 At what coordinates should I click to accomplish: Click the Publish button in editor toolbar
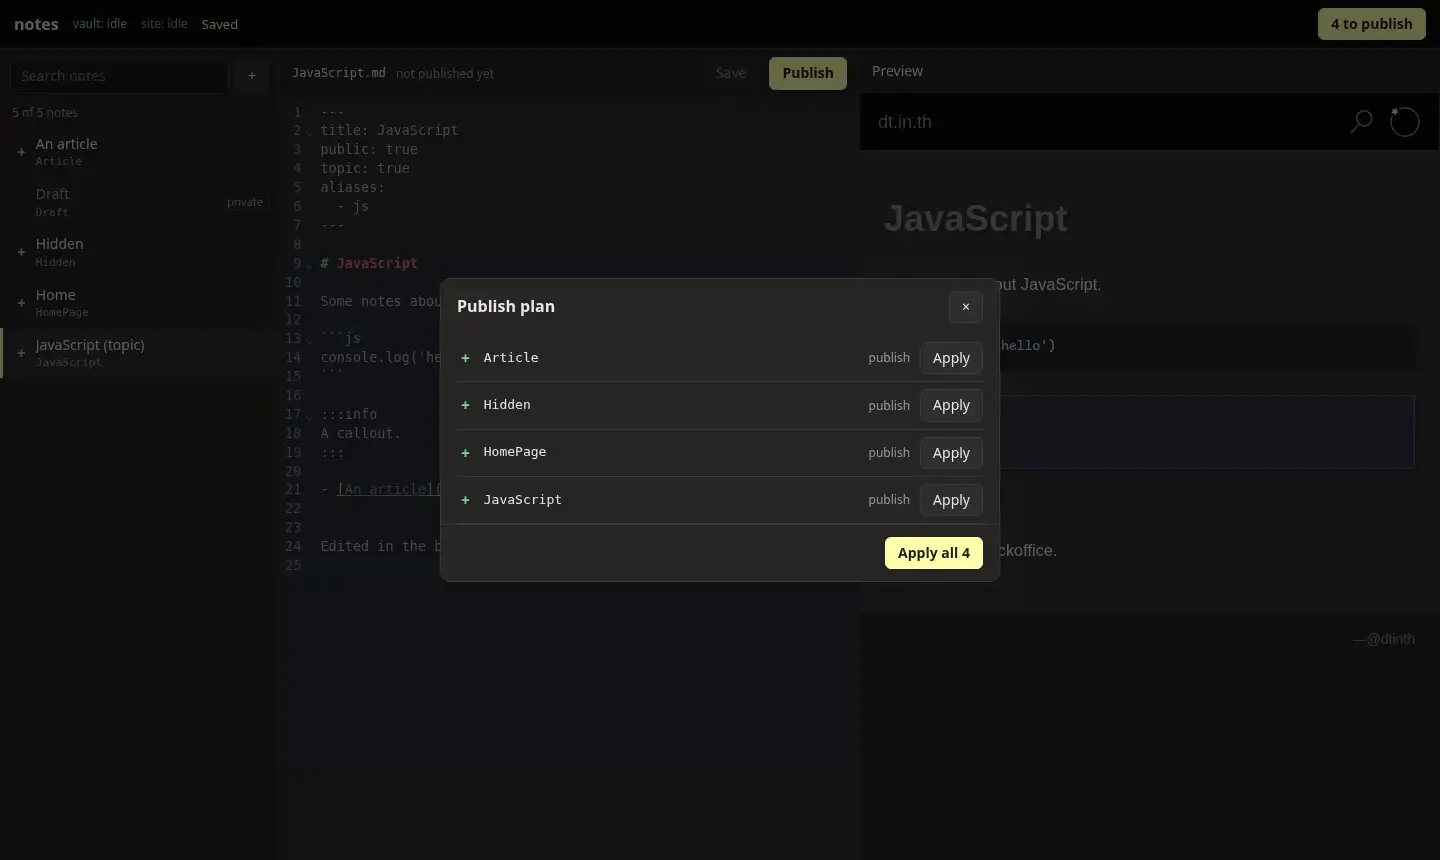click(x=807, y=73)
